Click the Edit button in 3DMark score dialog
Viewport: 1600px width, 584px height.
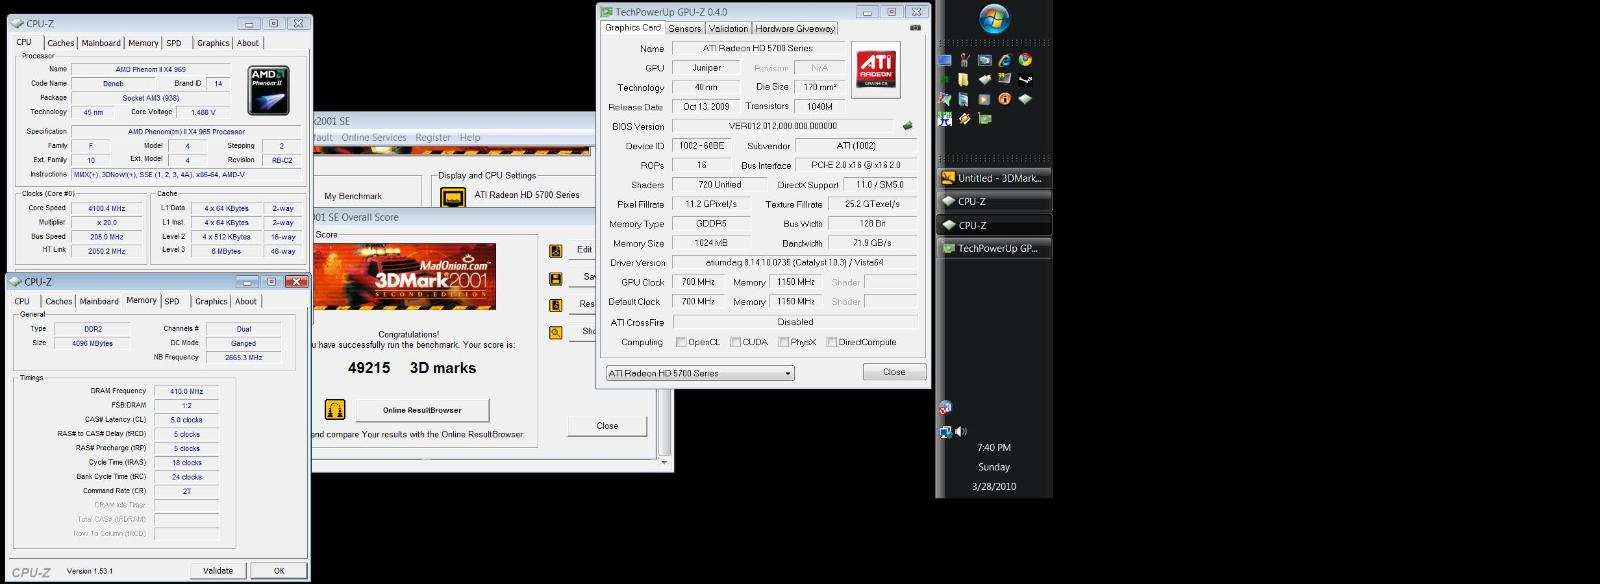[584, 250]
